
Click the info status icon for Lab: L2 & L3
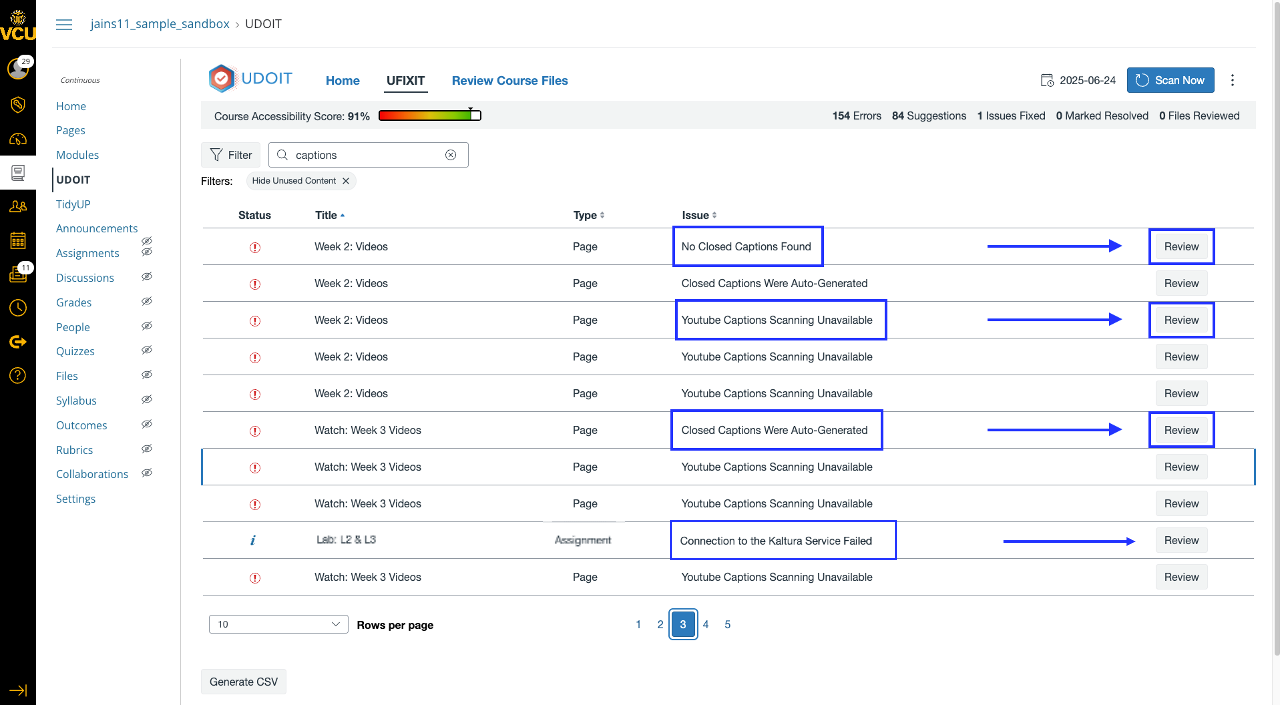point(253,540)
